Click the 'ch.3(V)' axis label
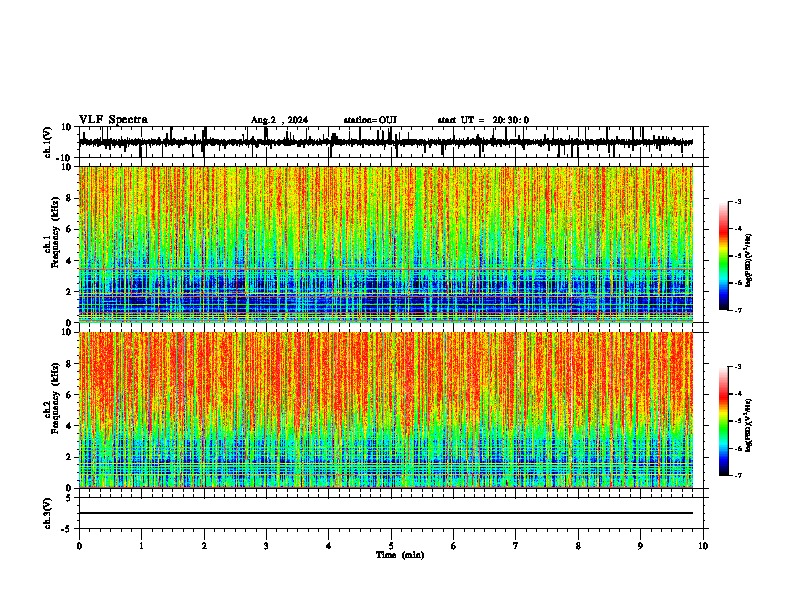 pos(48,513)
